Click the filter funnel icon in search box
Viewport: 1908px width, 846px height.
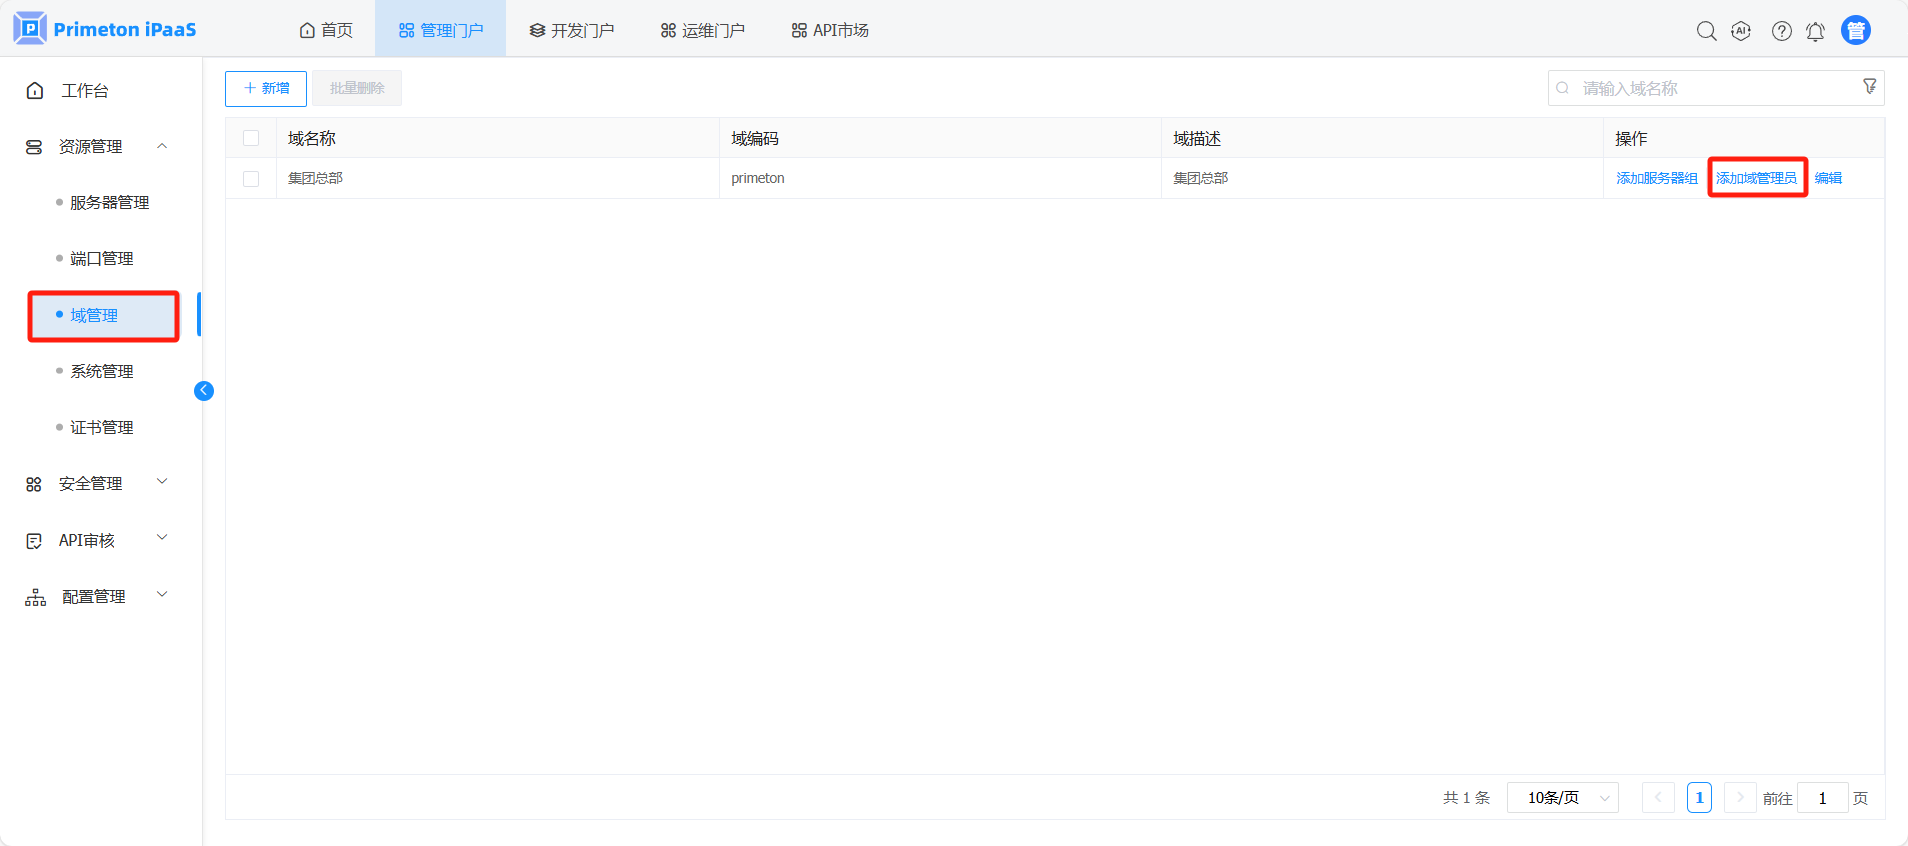point(1869,87)
